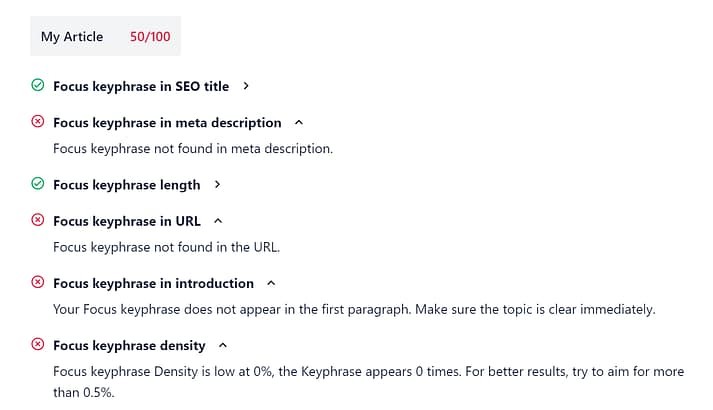Image resolution: width=713 pixels, height=410 pixels.
Task: Expand the SEO title check chevron
Action: pyautogui.click(x=246, y=86)
